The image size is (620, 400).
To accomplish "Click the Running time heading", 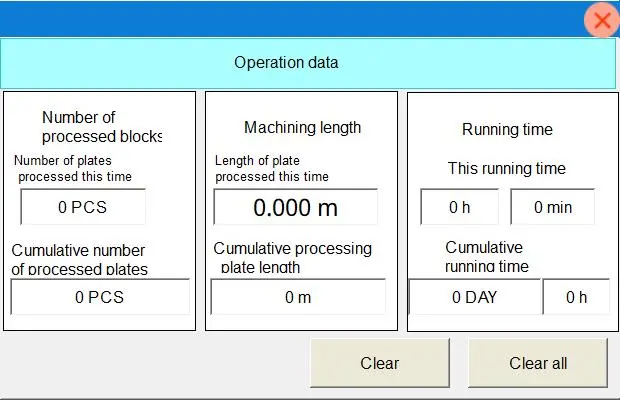I will pos(507,129).
